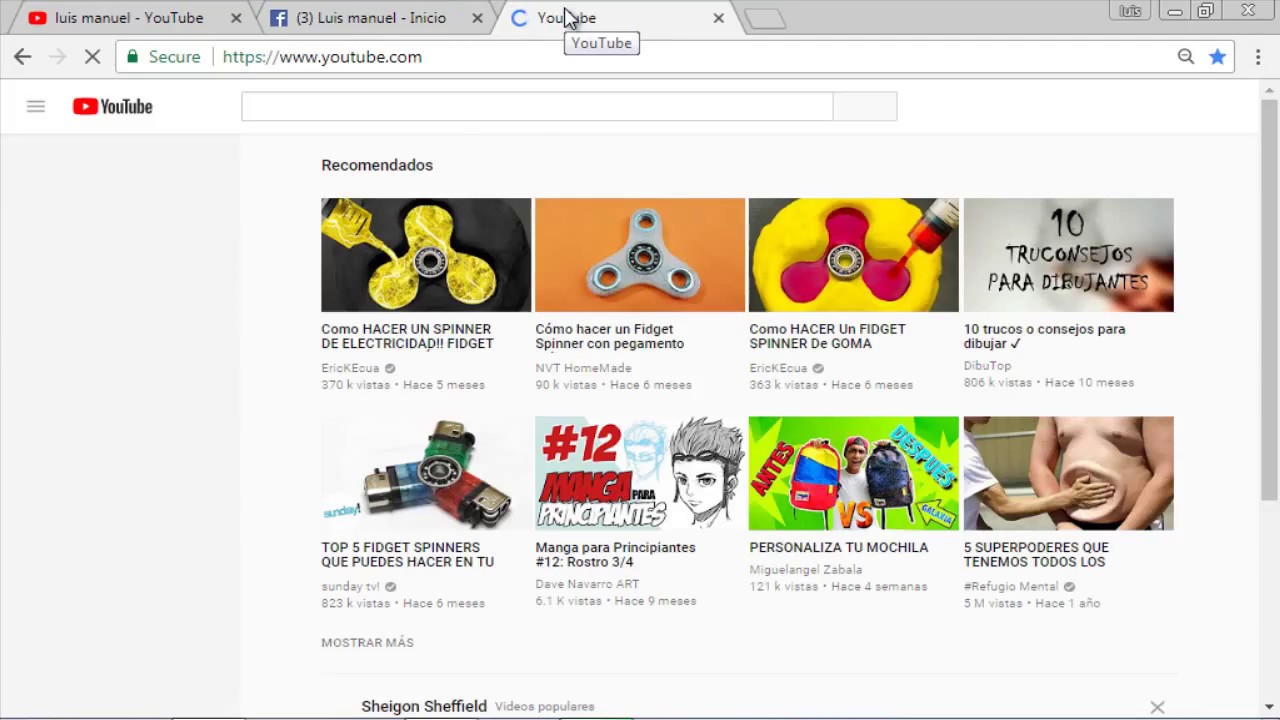Open Chrome three-dot menu
Image resolution: width=1280 pixels, height=720 pixels.
coord(1258,57)
